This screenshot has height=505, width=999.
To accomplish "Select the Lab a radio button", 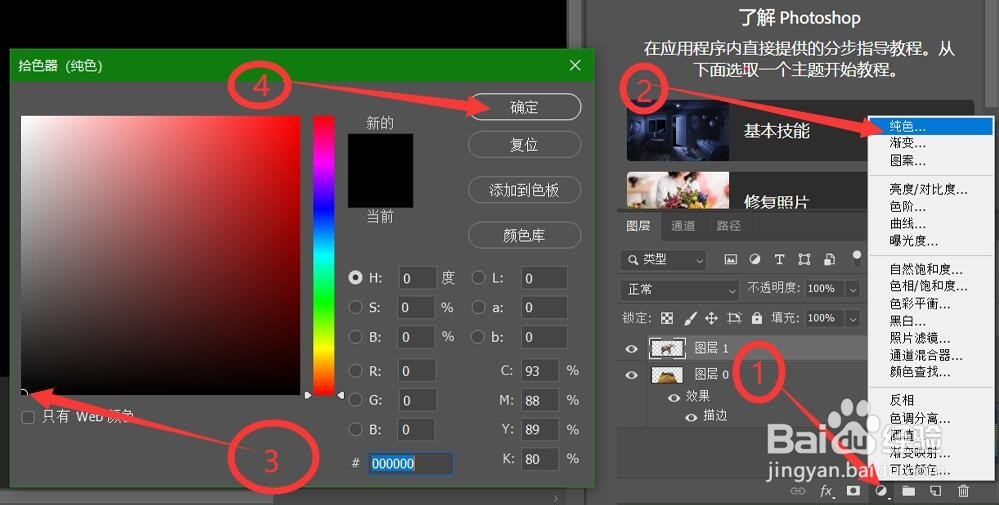I will click(478, 307).
